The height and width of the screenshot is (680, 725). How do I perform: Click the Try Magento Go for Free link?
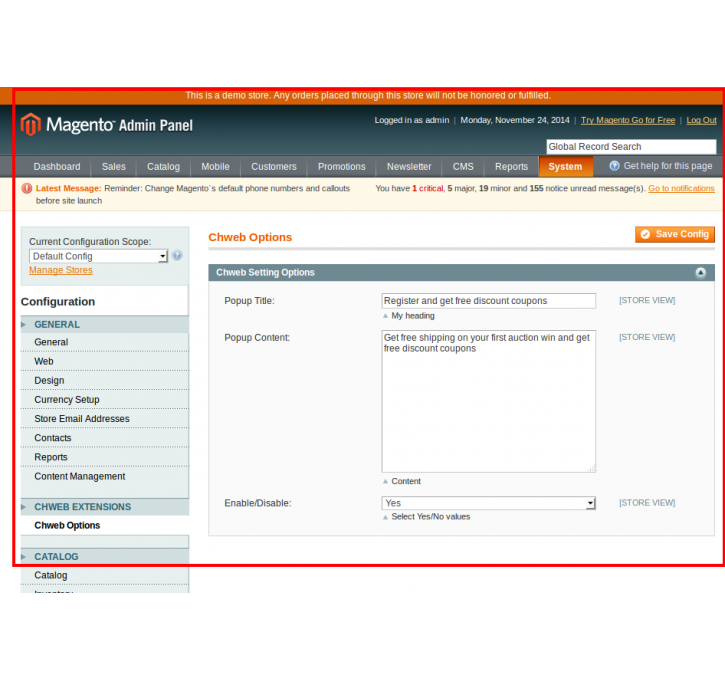pyautogui.click(x=628, y=120)
